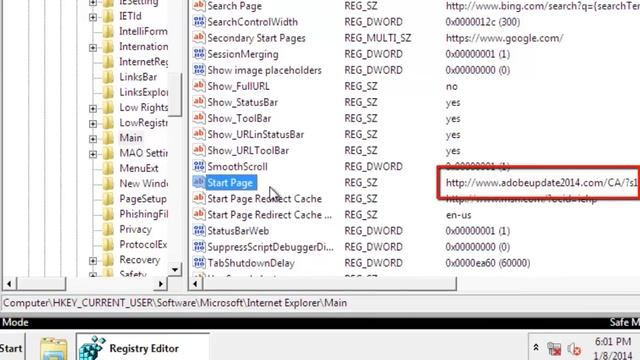This screenshot has height=360, width=640.
Task: Click the muted volume tray icon
Action: [x=574, y=349]
